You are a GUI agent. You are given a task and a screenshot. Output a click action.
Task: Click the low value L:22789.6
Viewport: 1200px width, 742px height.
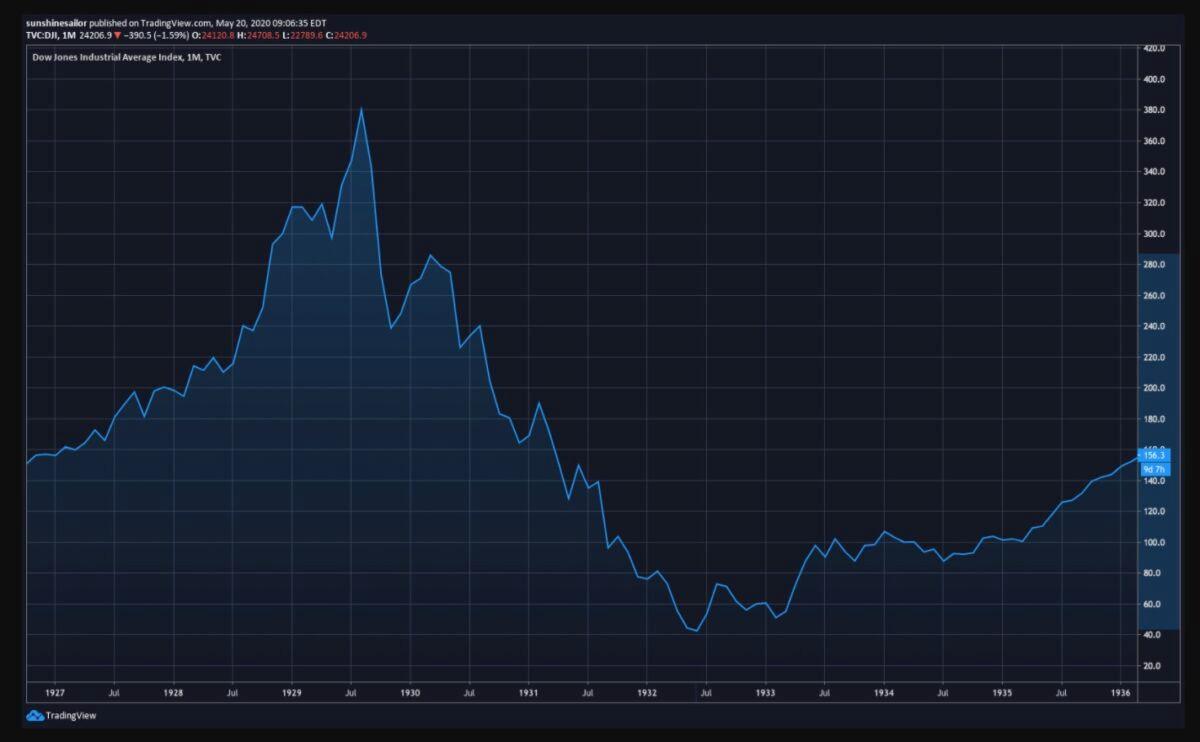click(x=304, y=35)
